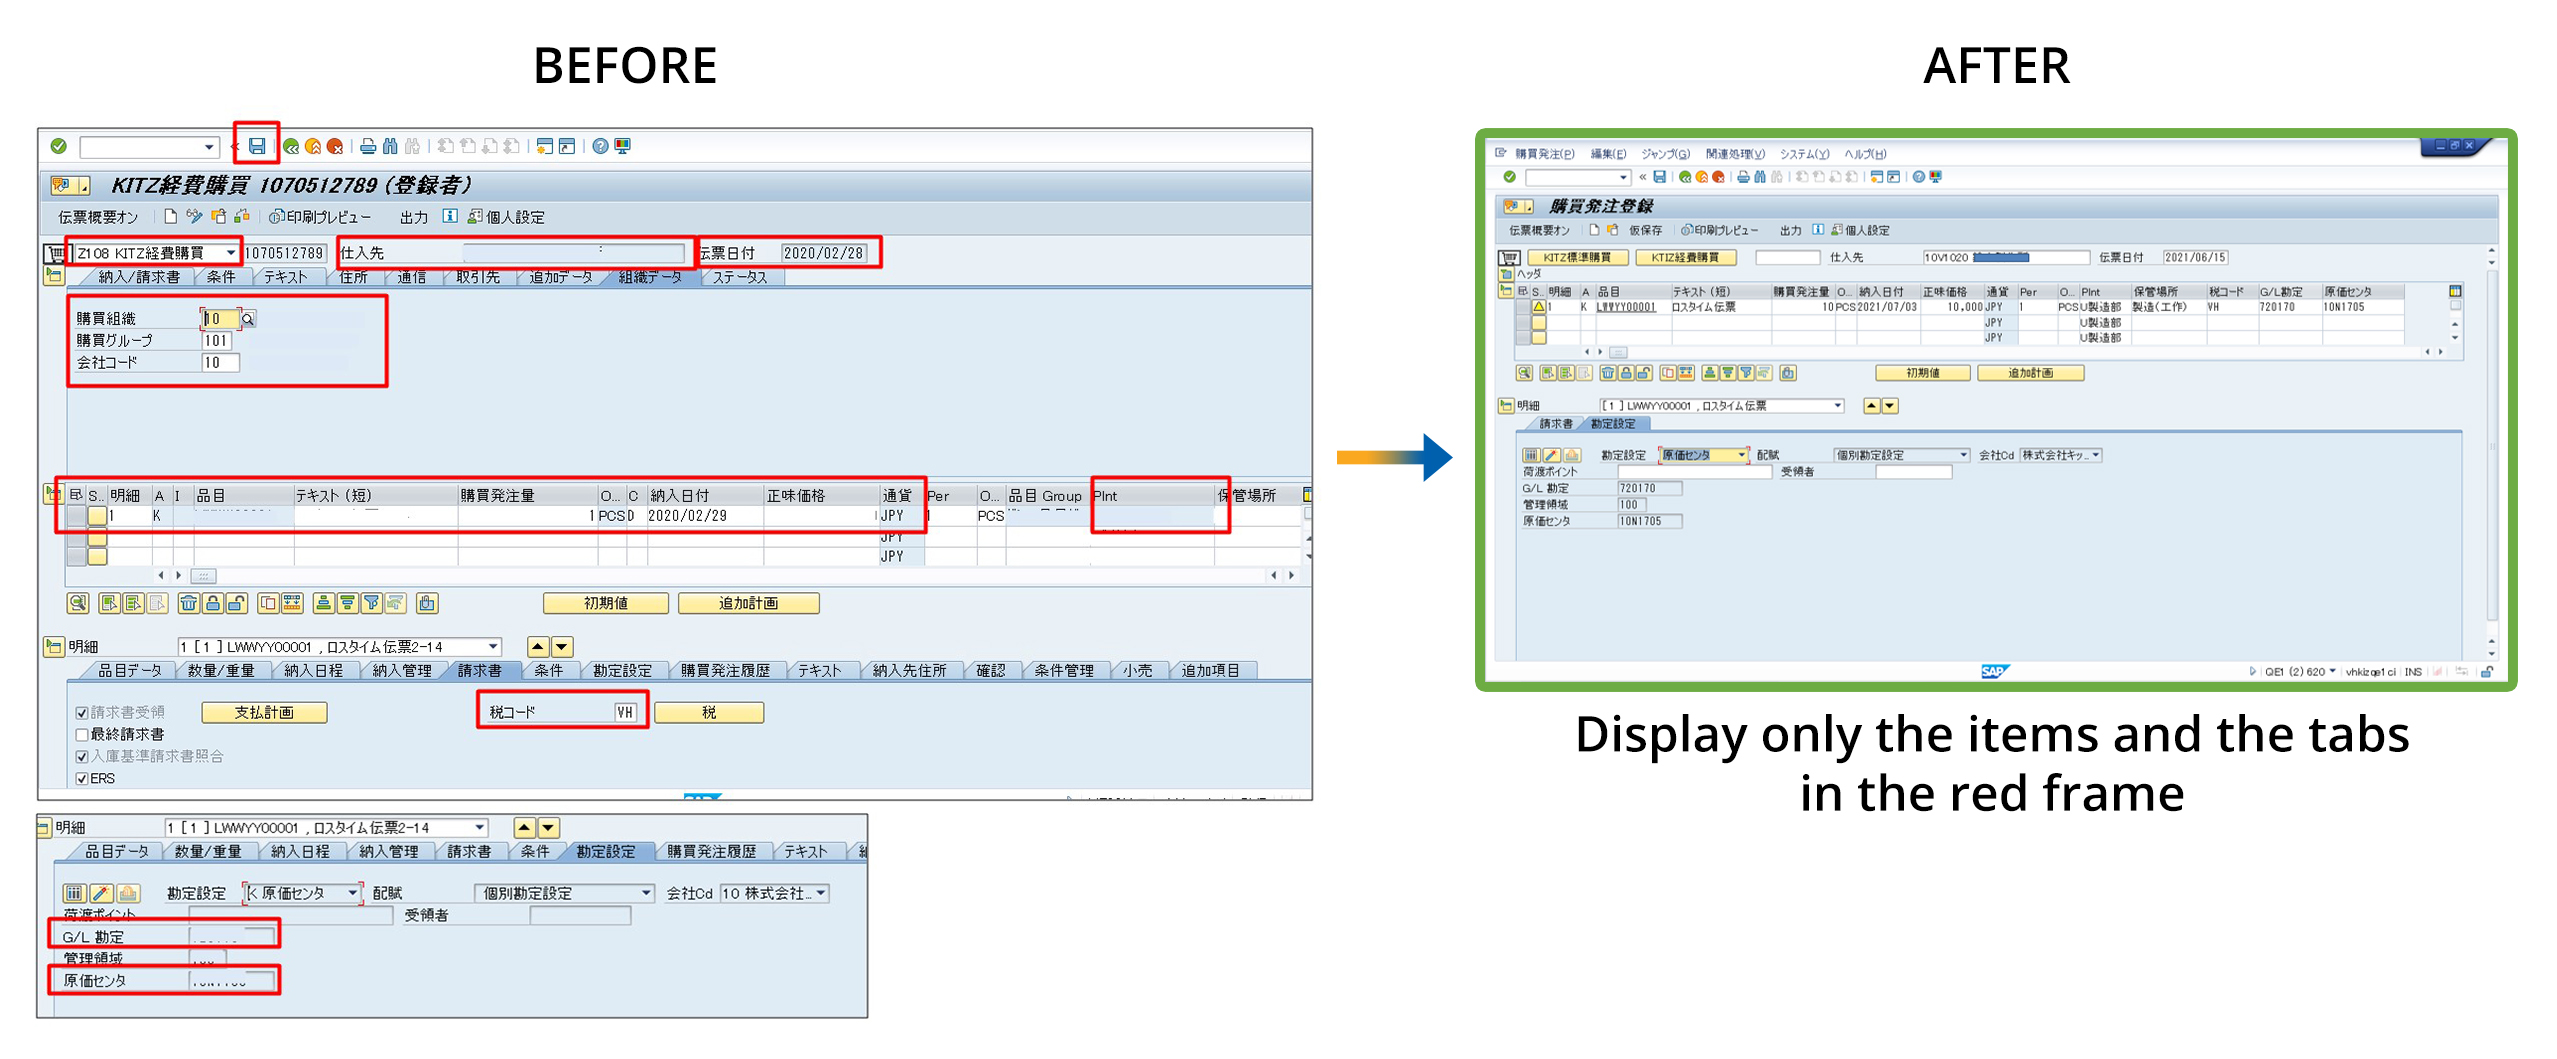Toggle the 最終請求書 checkbox

(x=82, y=735)
